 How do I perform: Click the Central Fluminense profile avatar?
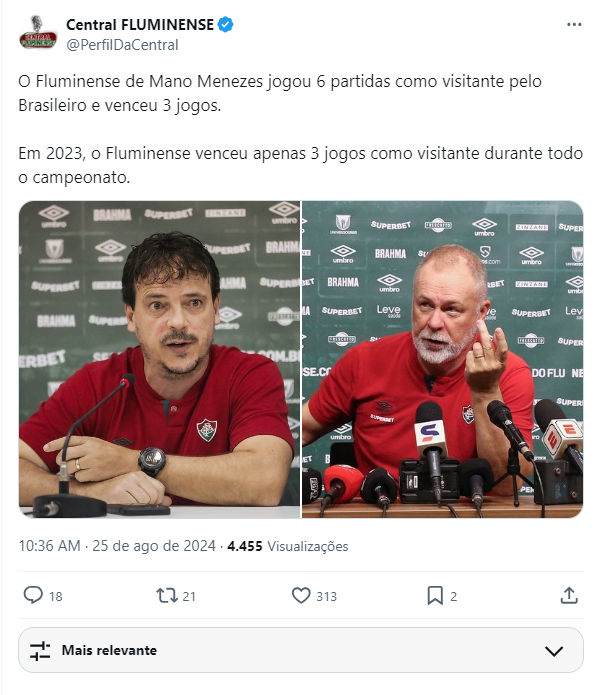tap(38, 32)
